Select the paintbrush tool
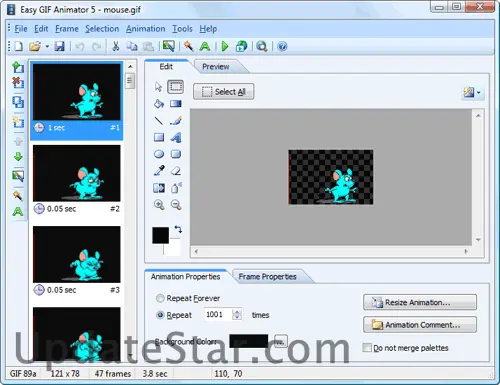500x385 pixels. pyautogui.click(x=176, y=121)
